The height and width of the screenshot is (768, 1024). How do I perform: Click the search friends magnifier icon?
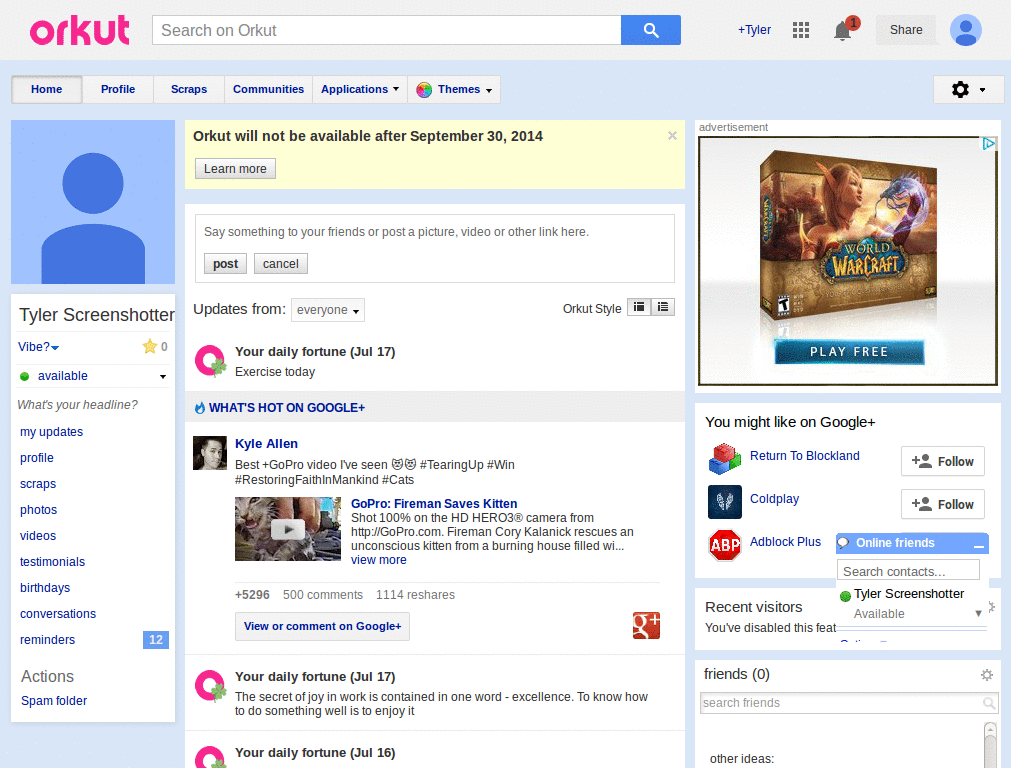pos(989,703)
